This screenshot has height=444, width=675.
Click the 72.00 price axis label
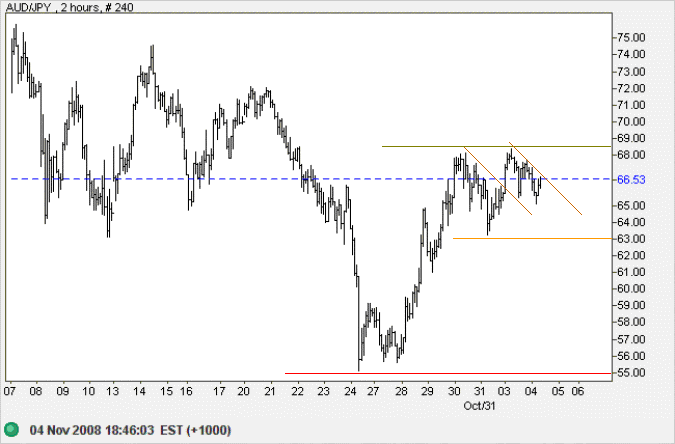(631, 88)
